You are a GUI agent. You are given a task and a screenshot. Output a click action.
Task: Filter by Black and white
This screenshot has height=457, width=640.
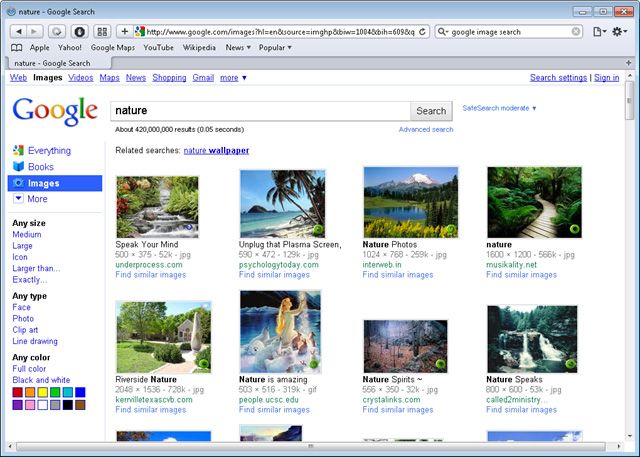coord(41,380)
